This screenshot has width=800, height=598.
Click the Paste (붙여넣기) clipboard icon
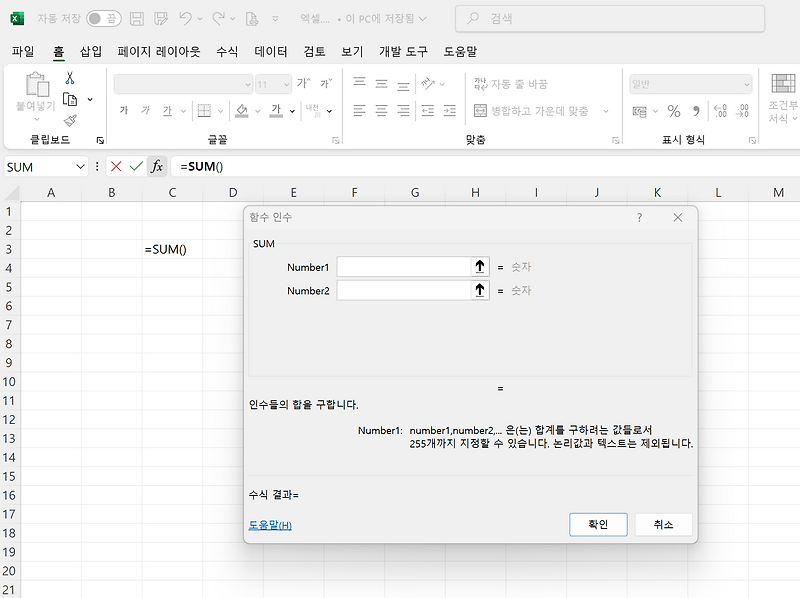click(37, 85)
